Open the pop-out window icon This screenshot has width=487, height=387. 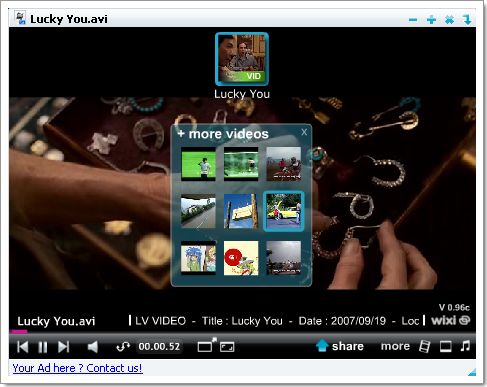[x=207, y=345]
